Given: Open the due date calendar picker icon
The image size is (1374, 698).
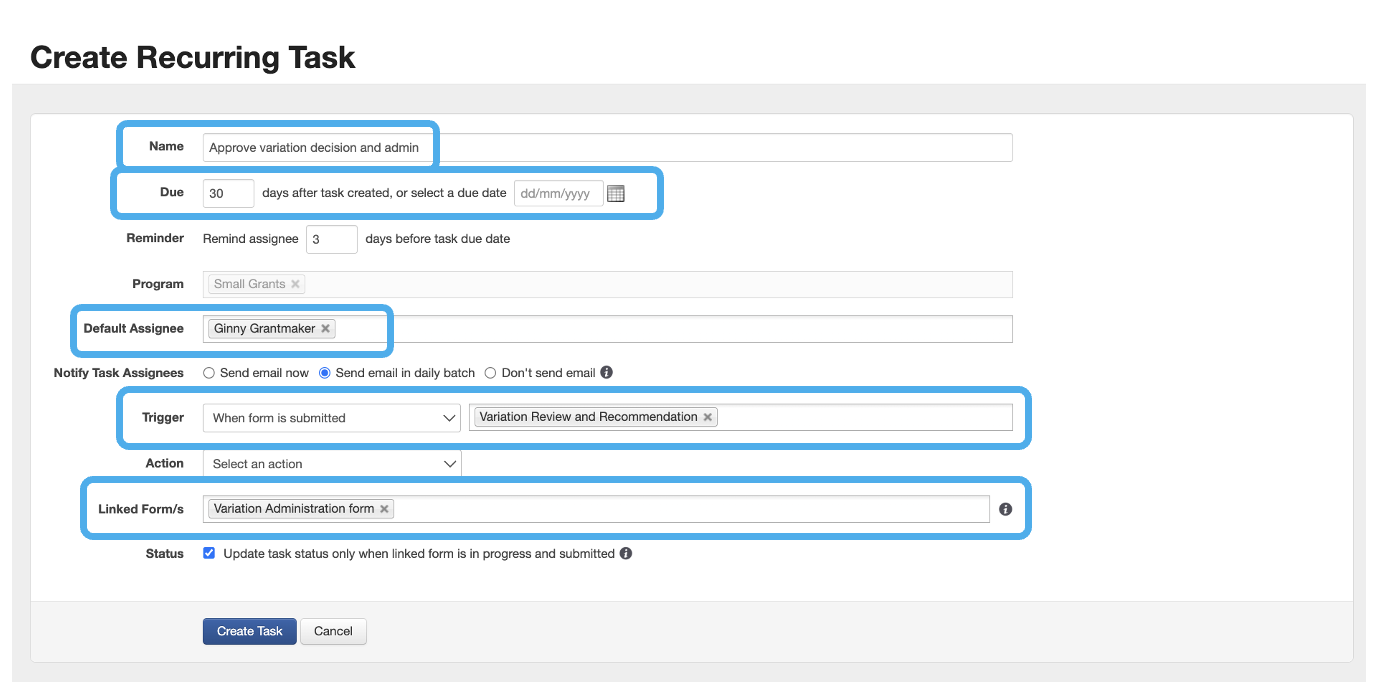Looking at the screenshot, I should point(616,194).
